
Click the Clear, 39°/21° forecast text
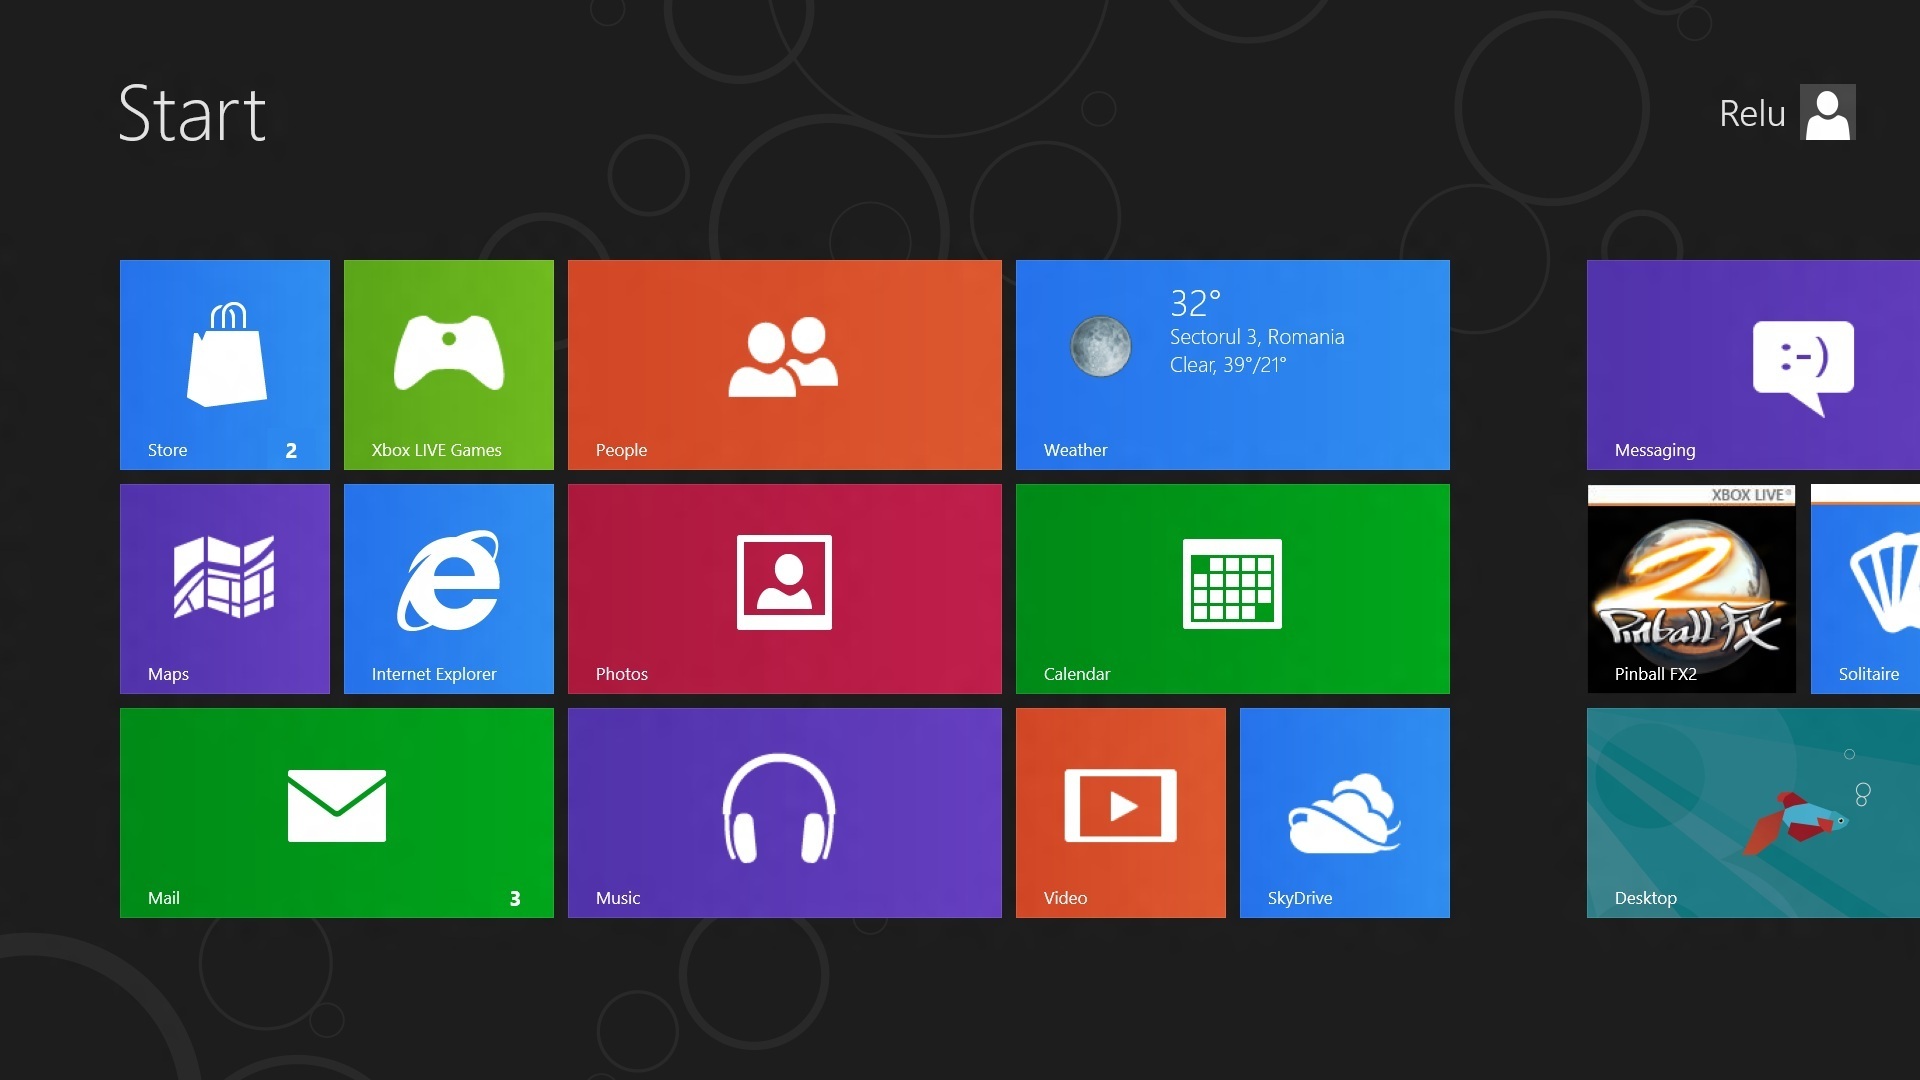pos(1228,365)
